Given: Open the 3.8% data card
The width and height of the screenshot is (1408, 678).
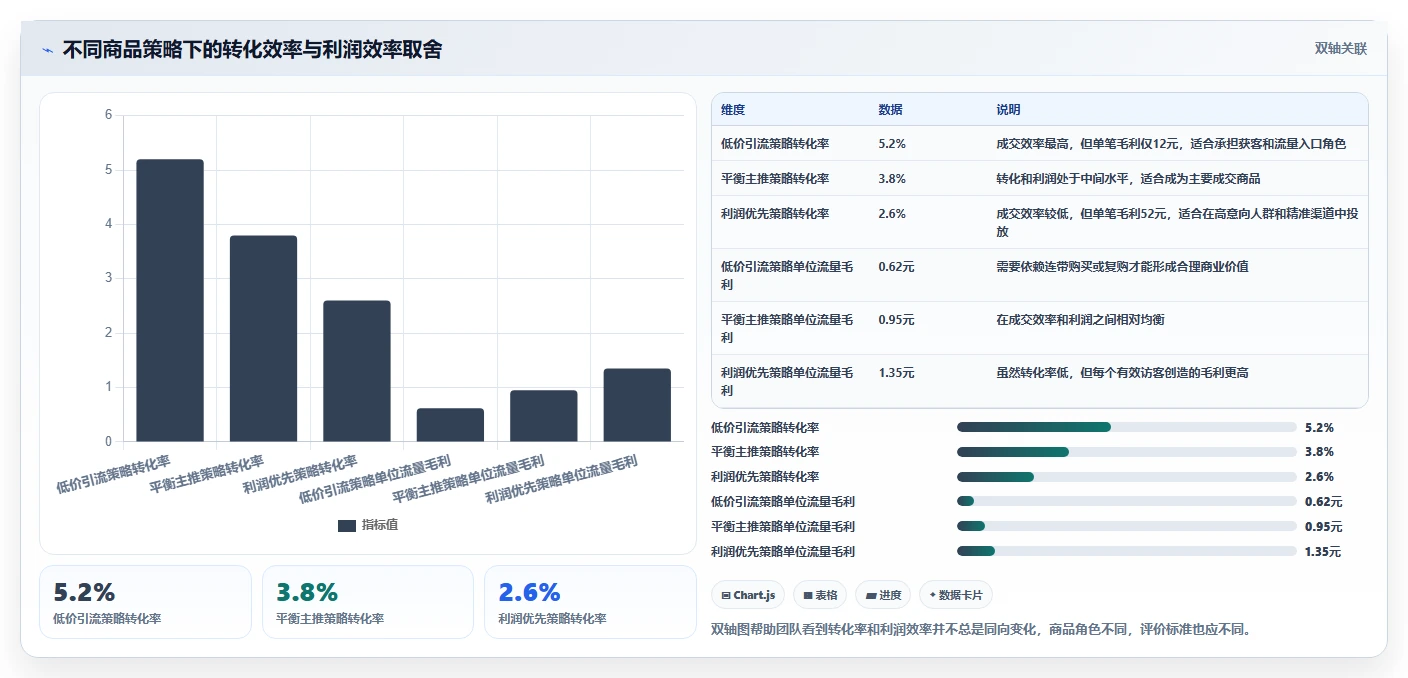Looking at the screenshot, I should pyautogui.click(x=368, y=602).
